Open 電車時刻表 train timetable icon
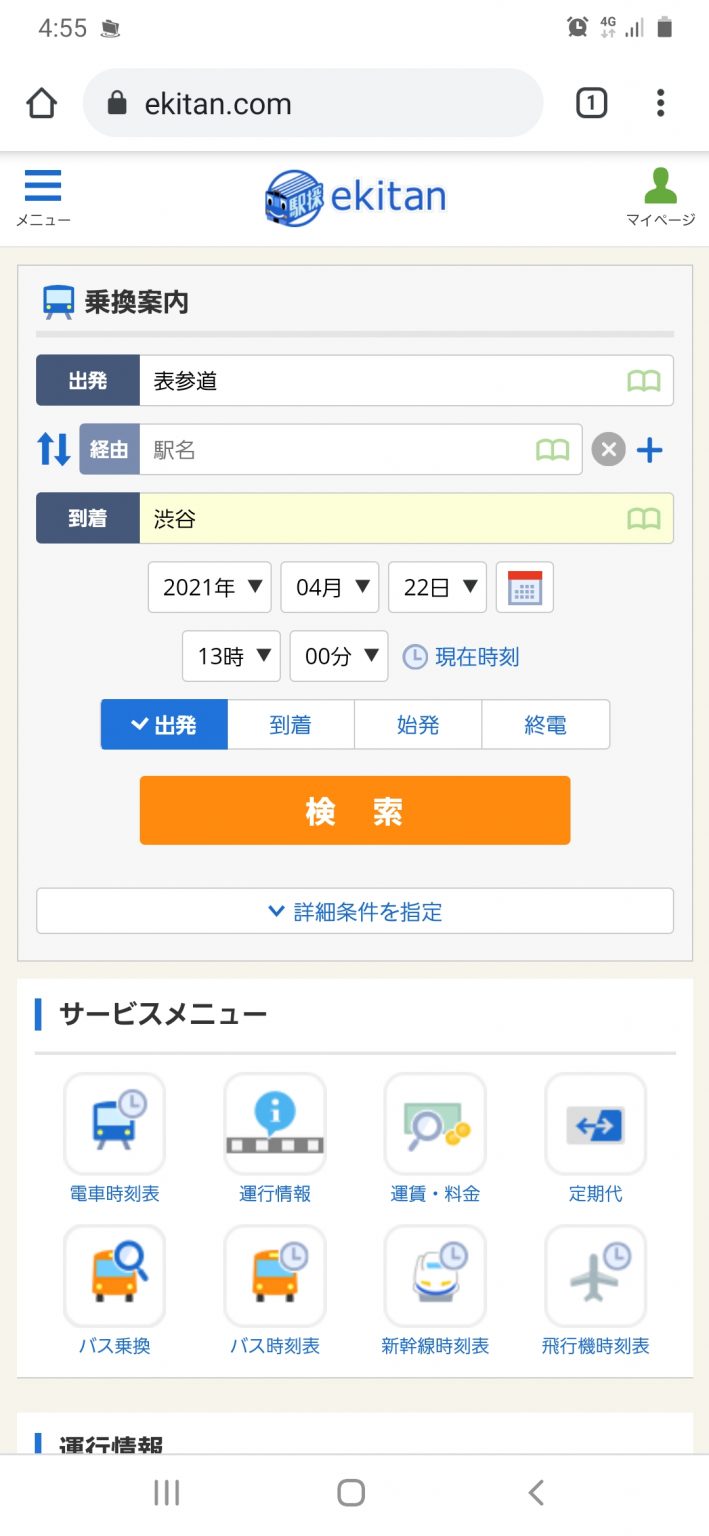 (x=114, y=1124)
